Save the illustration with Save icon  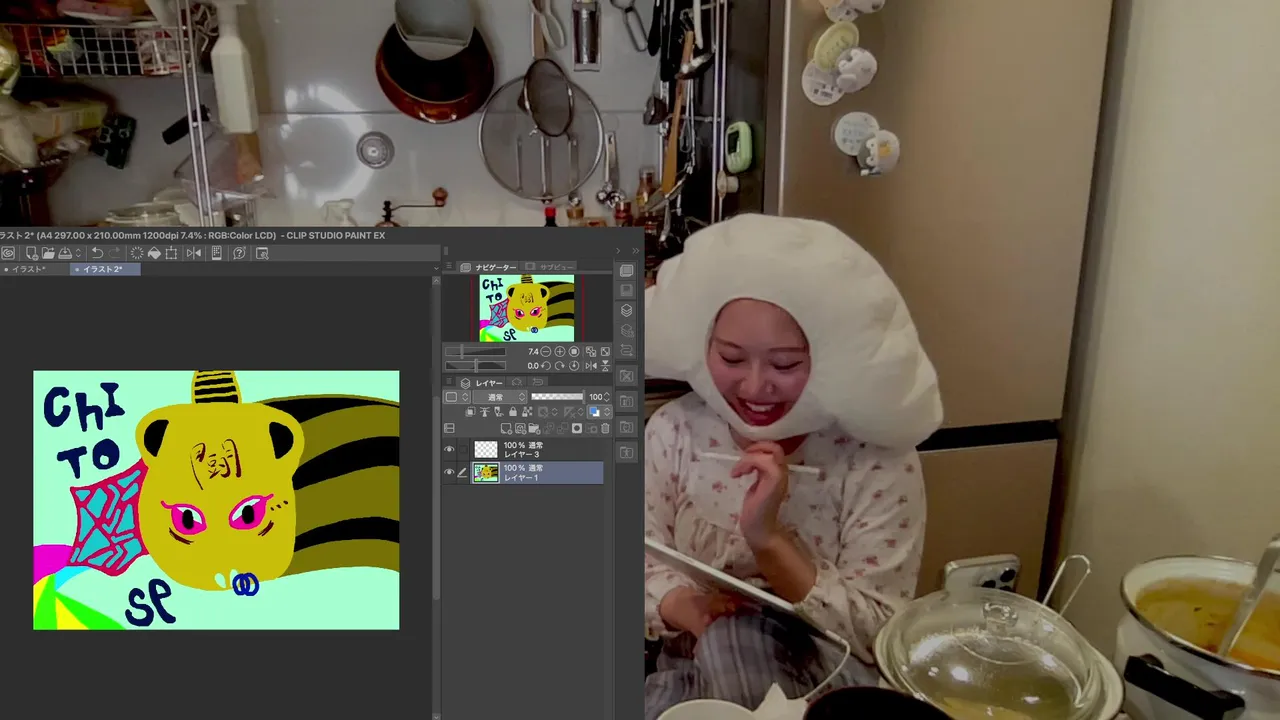[x=65, y=253]
